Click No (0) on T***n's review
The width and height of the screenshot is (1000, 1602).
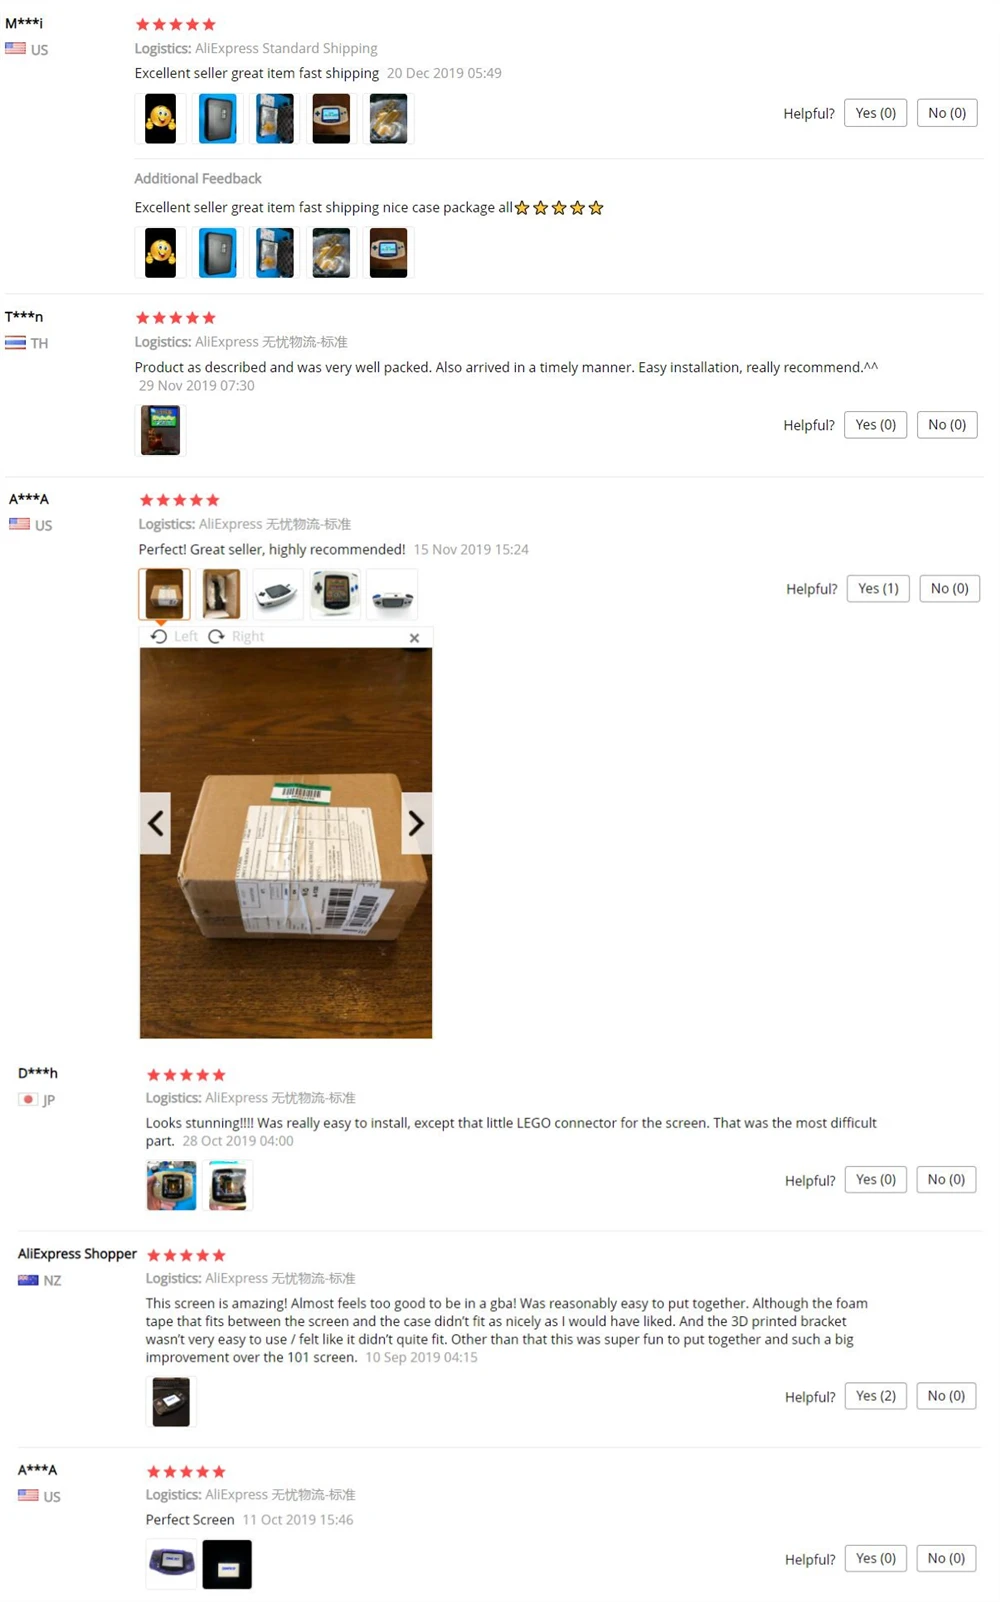click(947, 425)
